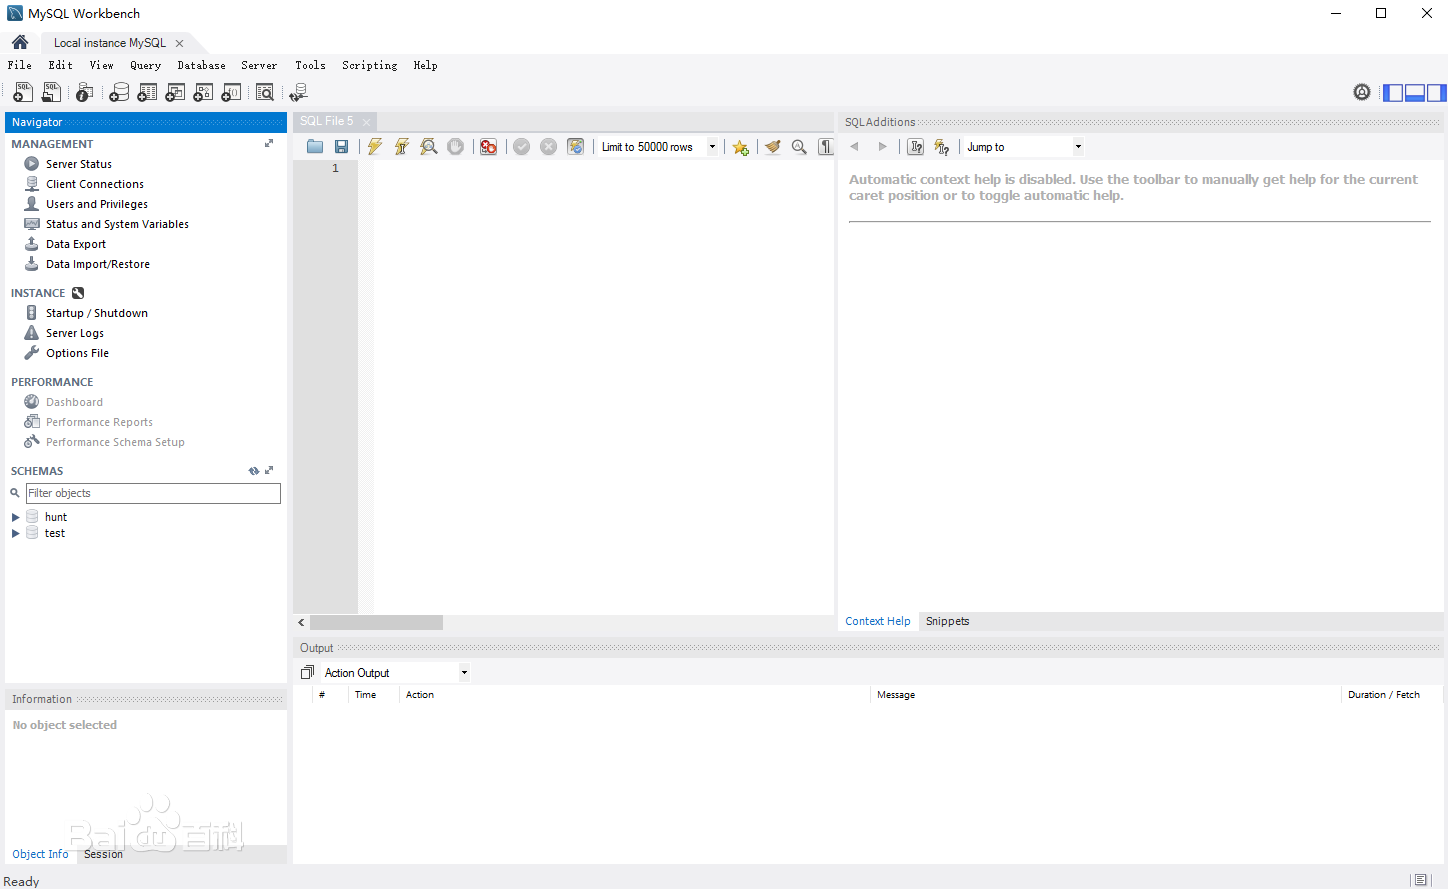Open Options File
This screenshot has width=1448, height=889.
pyautogui.click(x=77, y=353)
